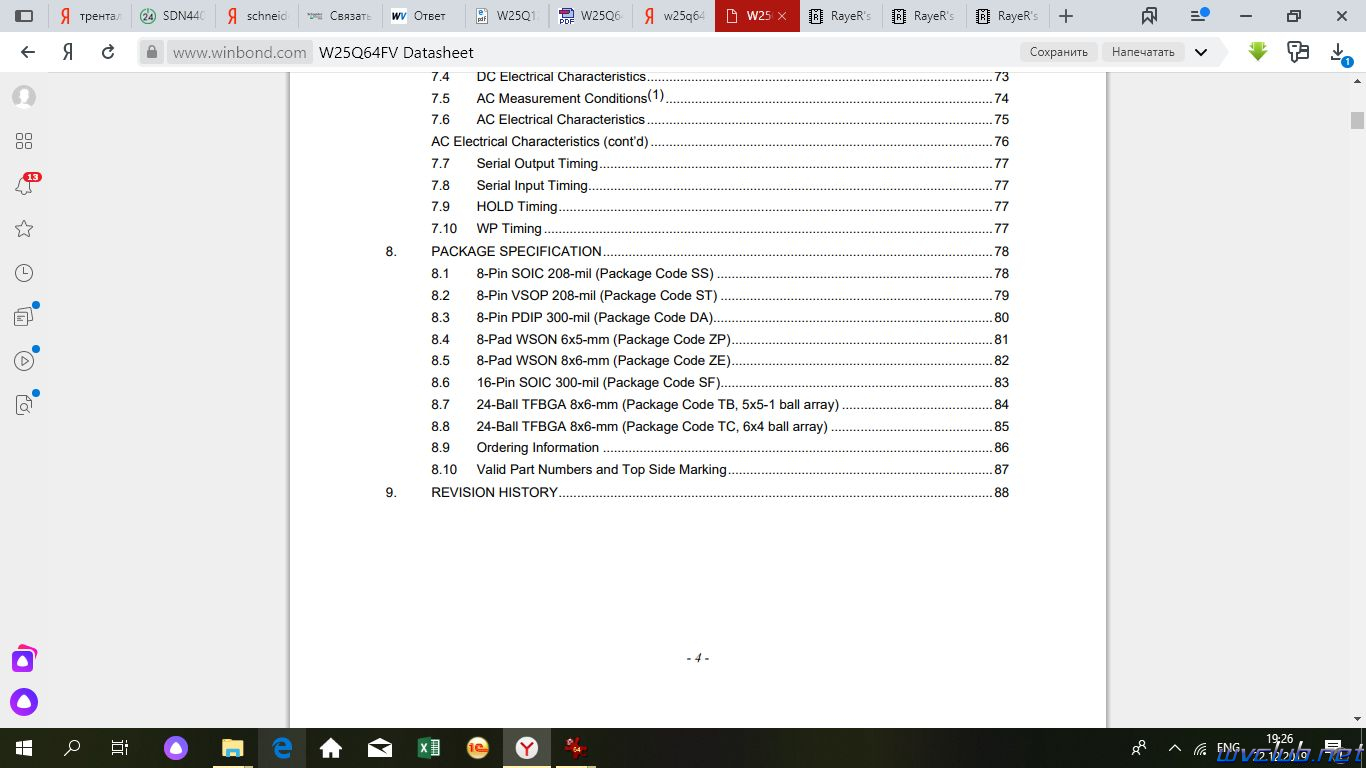This screenshot has height=768, width=1366.
Task: Switch to the schneid tab
Action: tap(259, 16)
